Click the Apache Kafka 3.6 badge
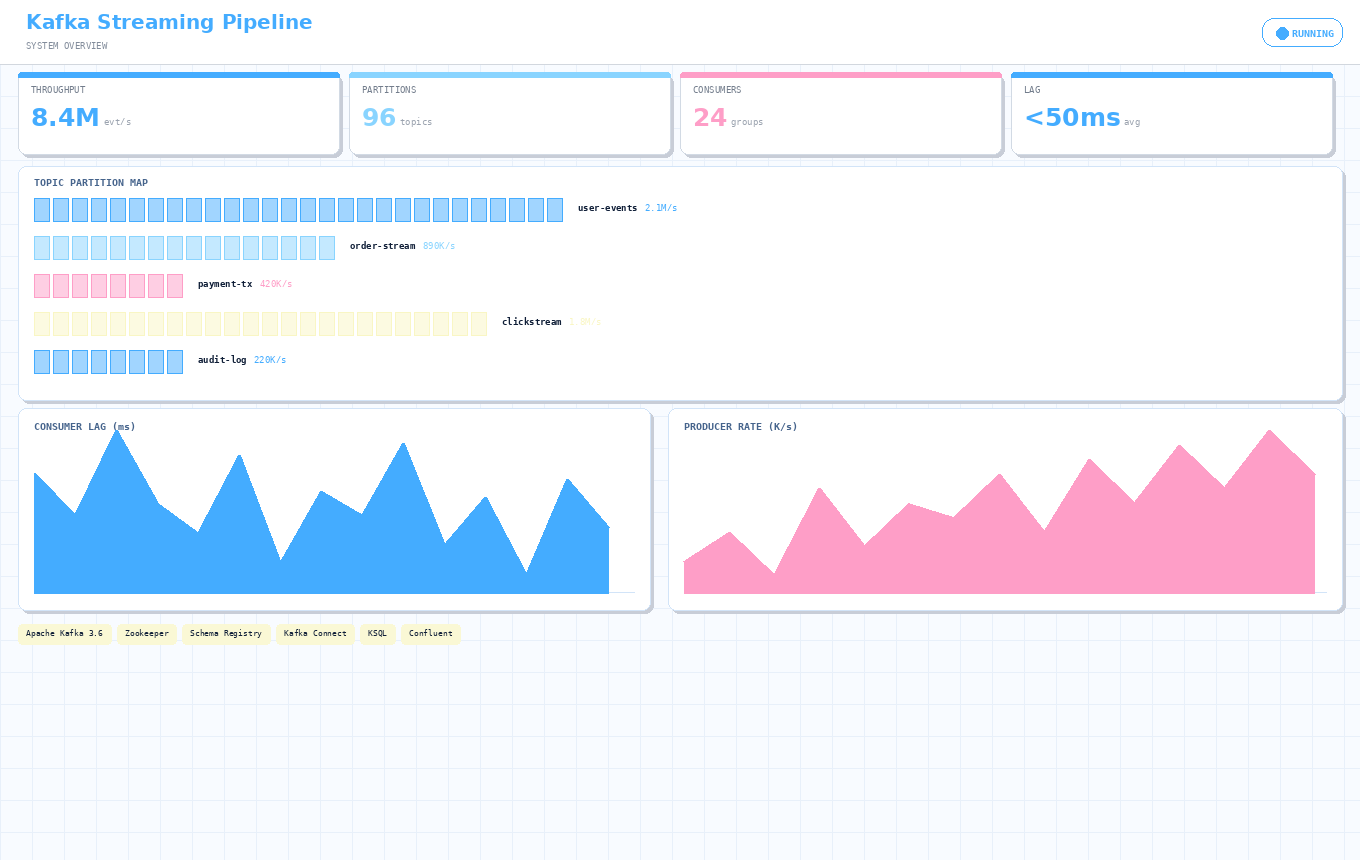 [64, 633]
